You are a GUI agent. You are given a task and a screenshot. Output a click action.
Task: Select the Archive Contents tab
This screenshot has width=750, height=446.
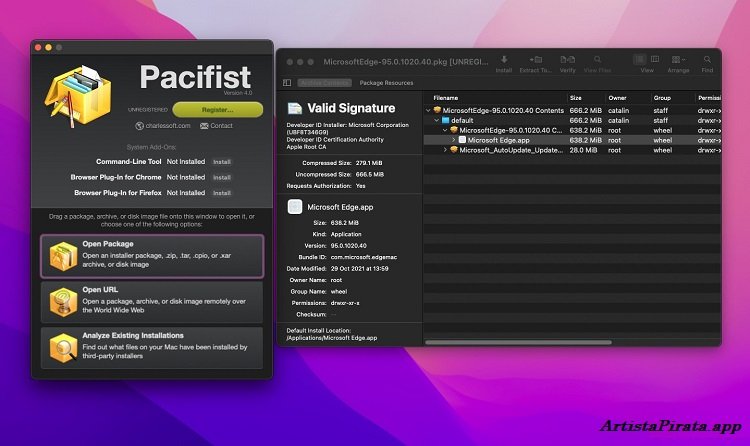325,83
